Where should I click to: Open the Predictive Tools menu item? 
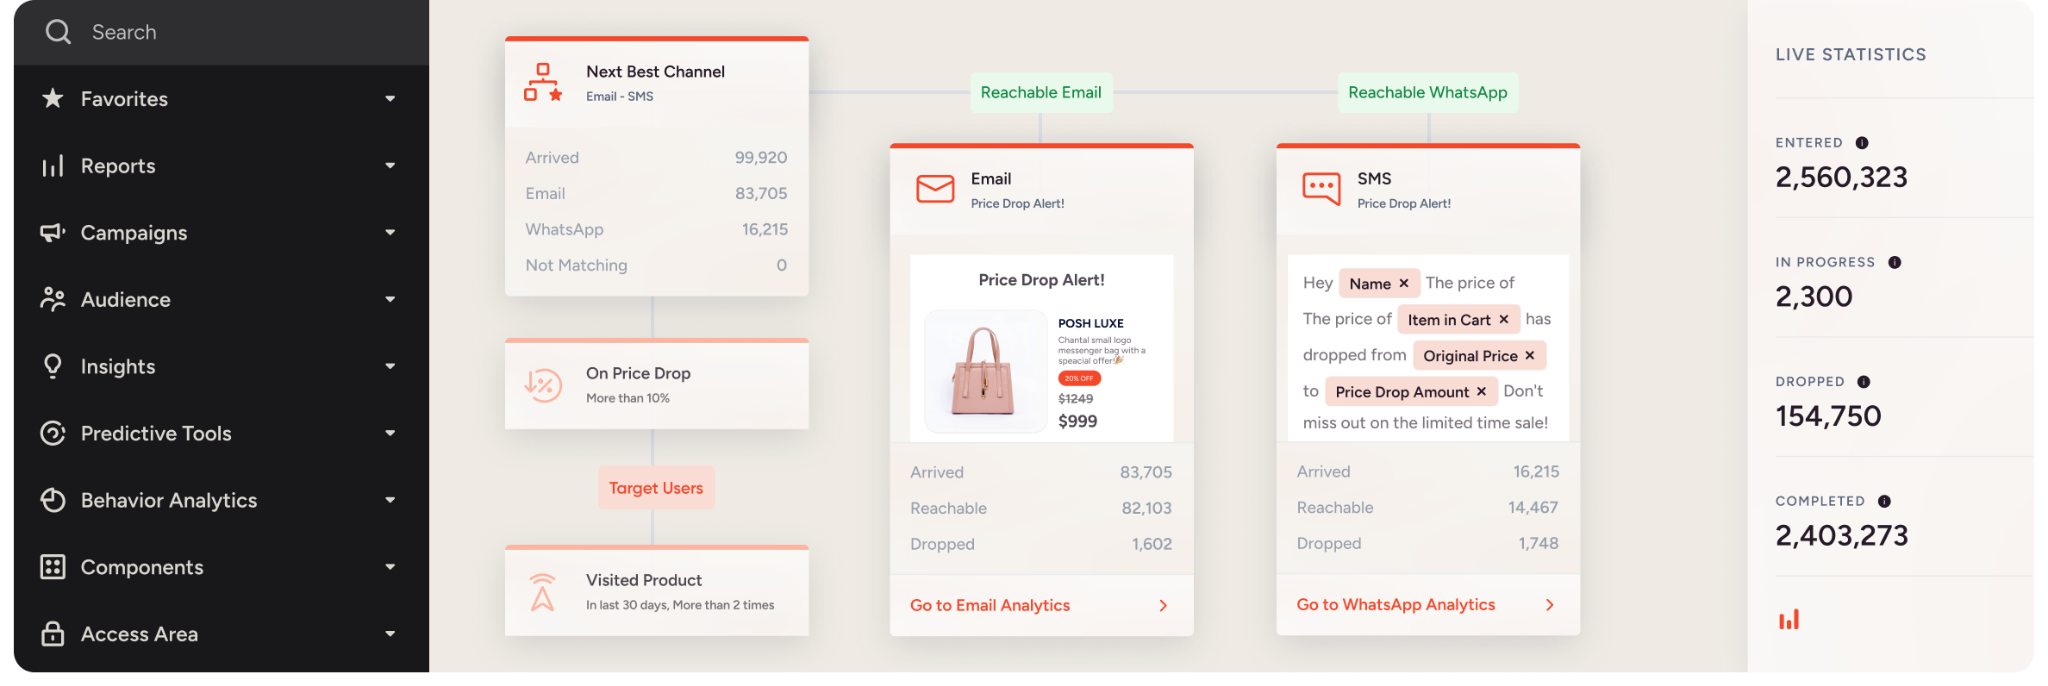click(221, 433)
